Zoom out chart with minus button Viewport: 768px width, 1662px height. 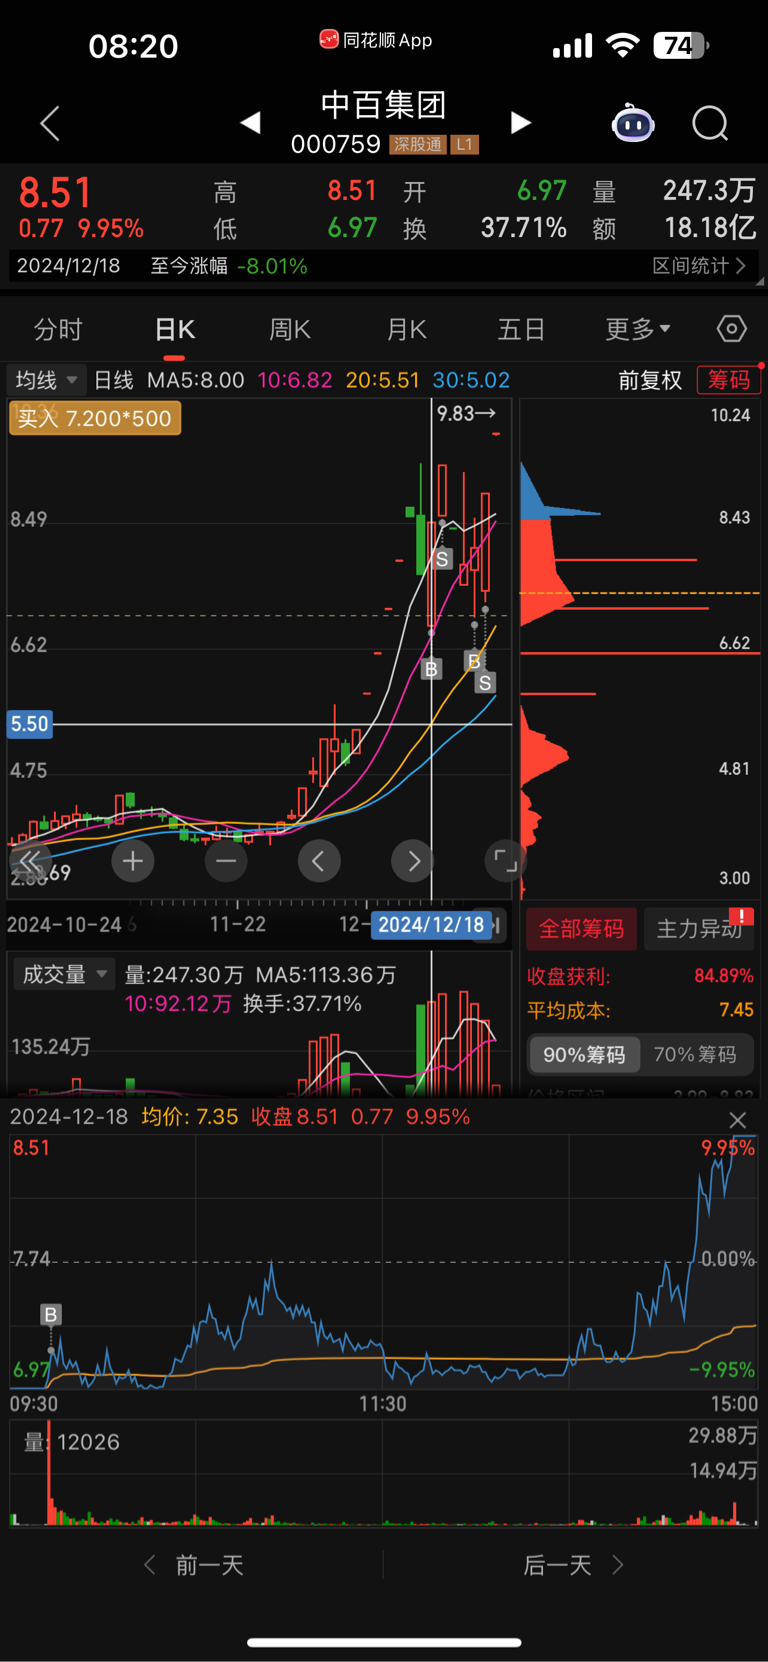(226, 861)
